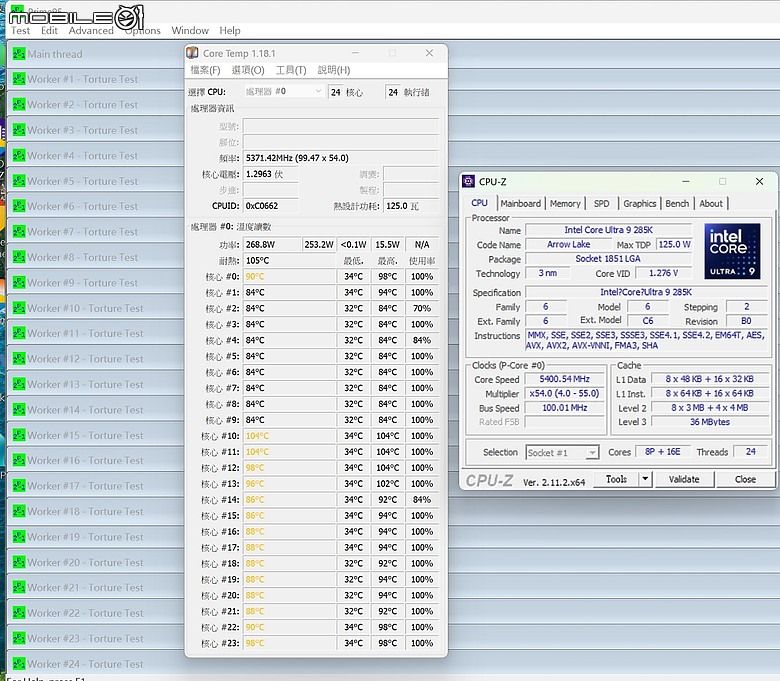Click Worker #9 Torture Test icon

19,282
